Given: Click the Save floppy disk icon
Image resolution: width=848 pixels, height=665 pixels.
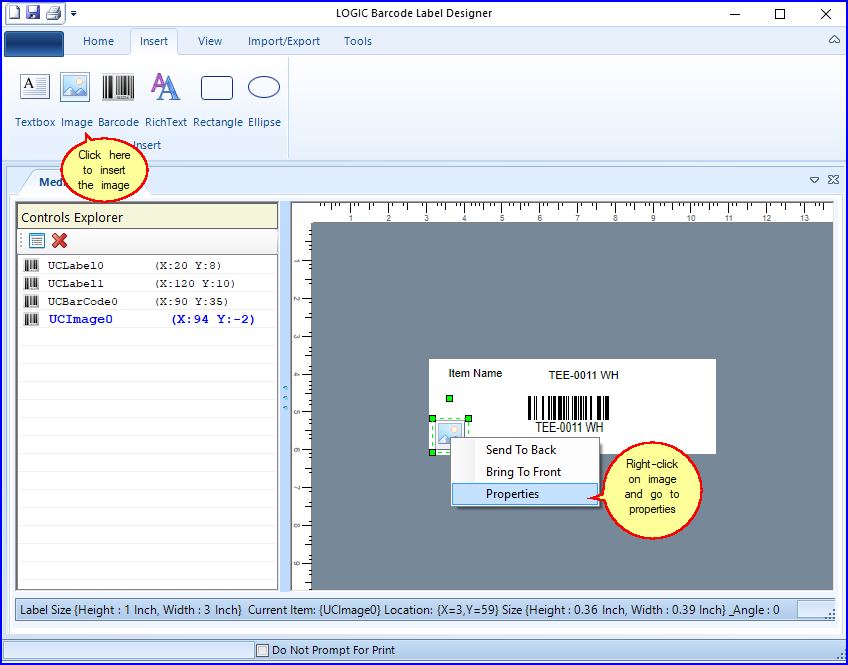Looking at the screenshot, I should click(x=34, y=12).
